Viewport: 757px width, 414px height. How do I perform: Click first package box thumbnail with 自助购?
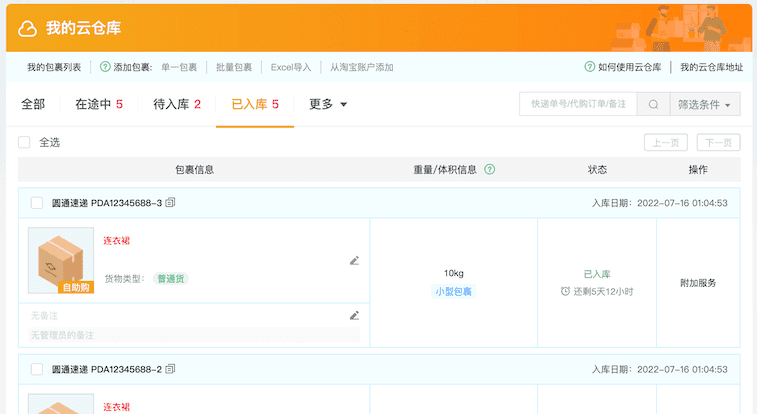click(x=61, y=261)
